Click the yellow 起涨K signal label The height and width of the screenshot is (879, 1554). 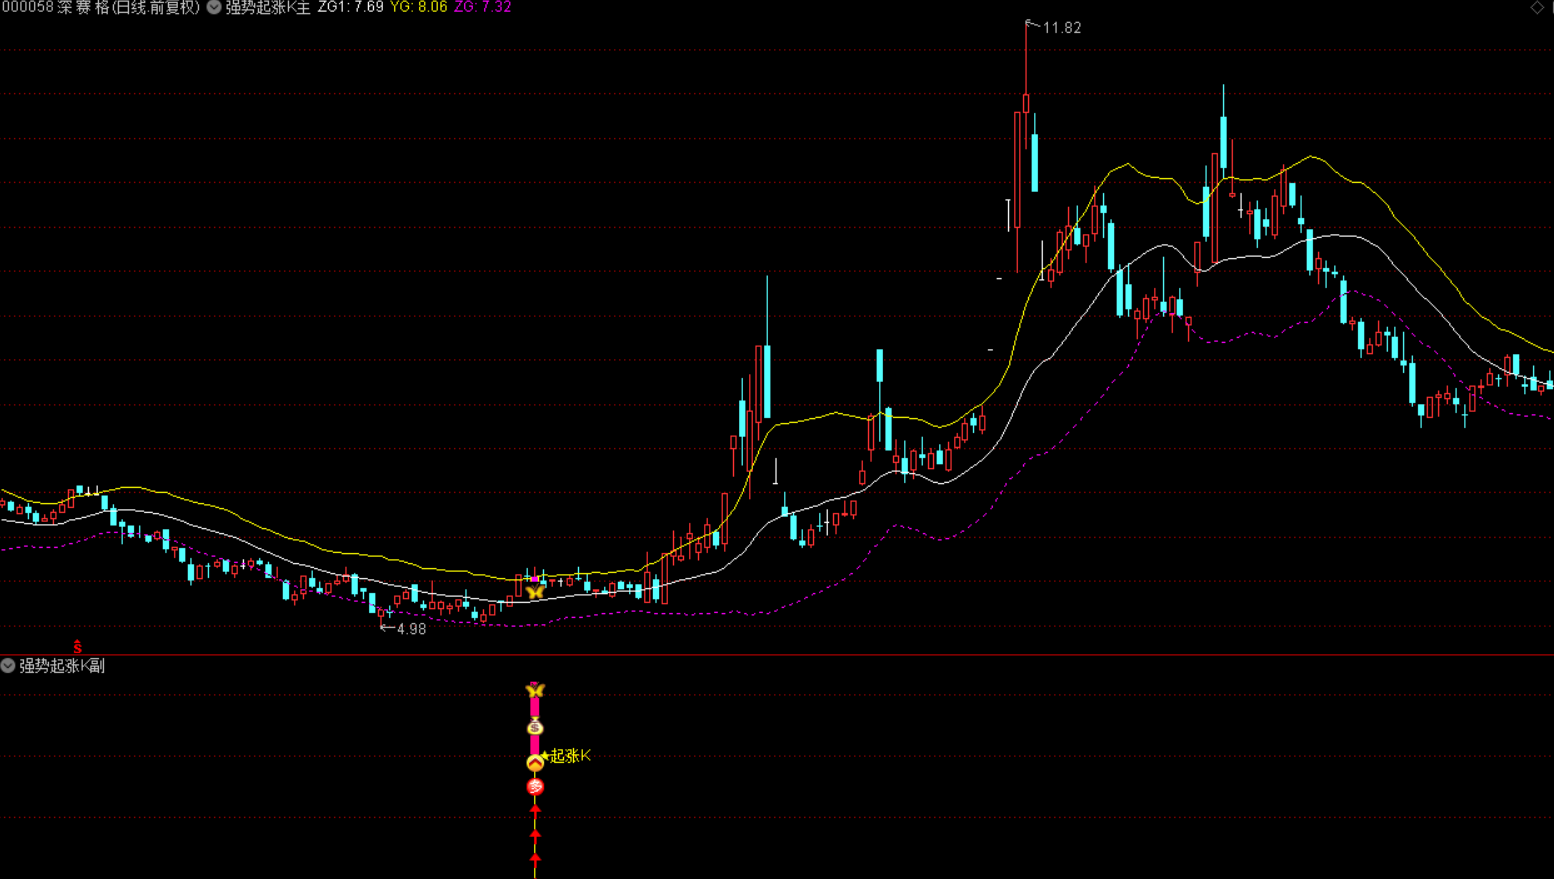click(570, 756)
